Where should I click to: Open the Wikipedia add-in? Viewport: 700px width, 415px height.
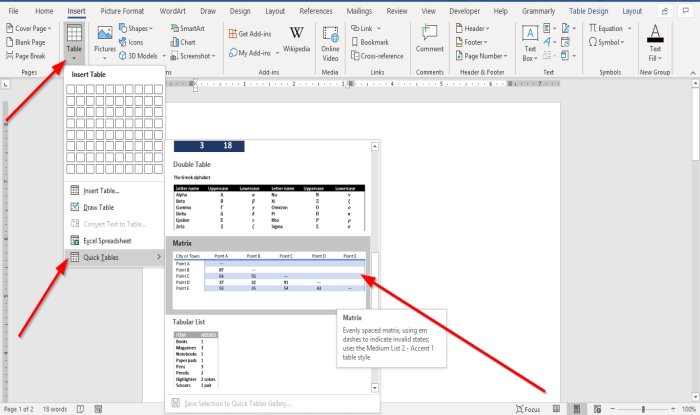pos(296,40)
